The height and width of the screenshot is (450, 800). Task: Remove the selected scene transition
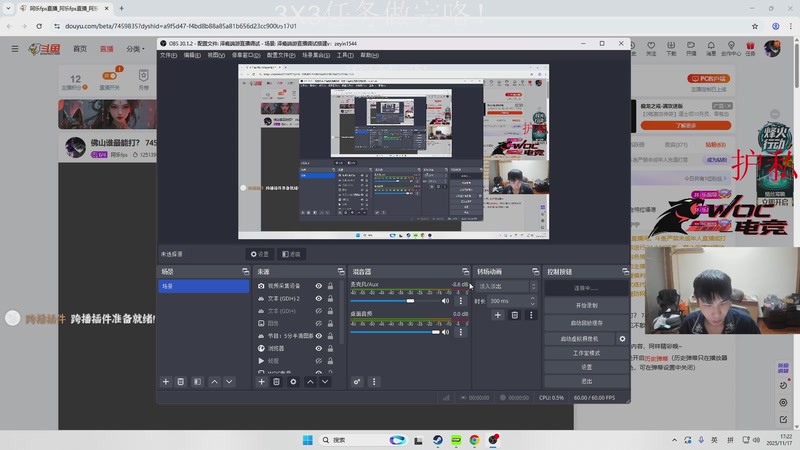515,315
